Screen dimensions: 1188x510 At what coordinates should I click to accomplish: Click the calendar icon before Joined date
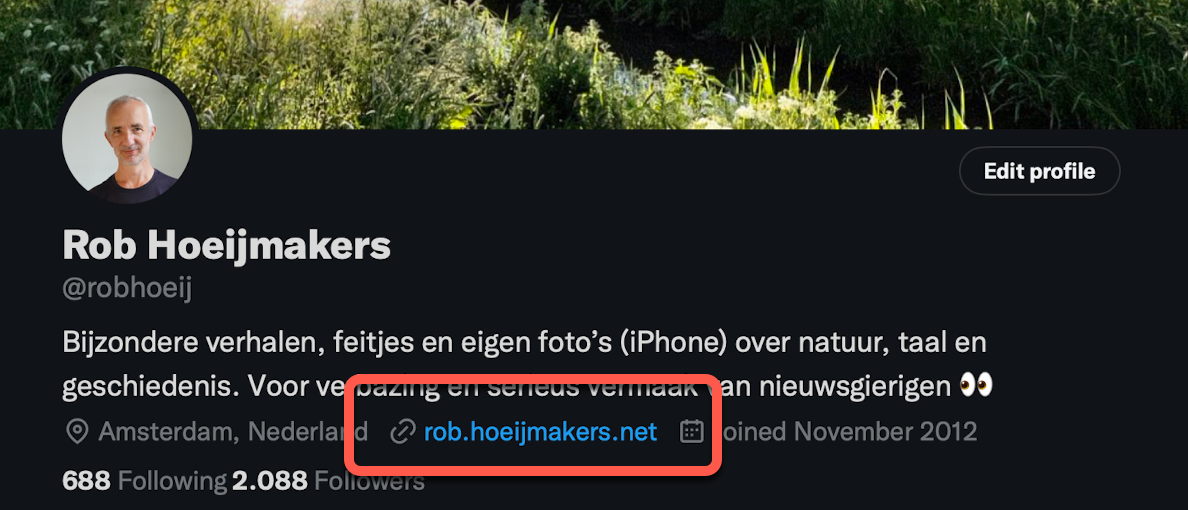[x=692, y=432]
